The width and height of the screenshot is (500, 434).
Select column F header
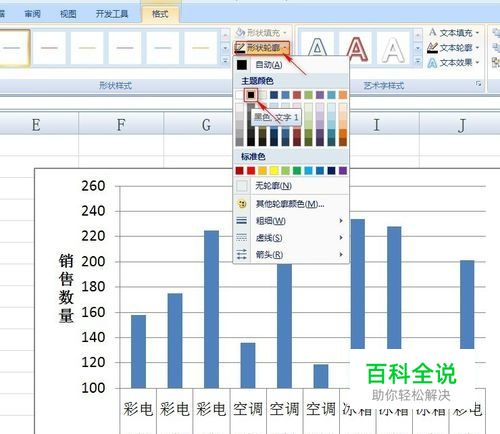[x=121, y=125]
